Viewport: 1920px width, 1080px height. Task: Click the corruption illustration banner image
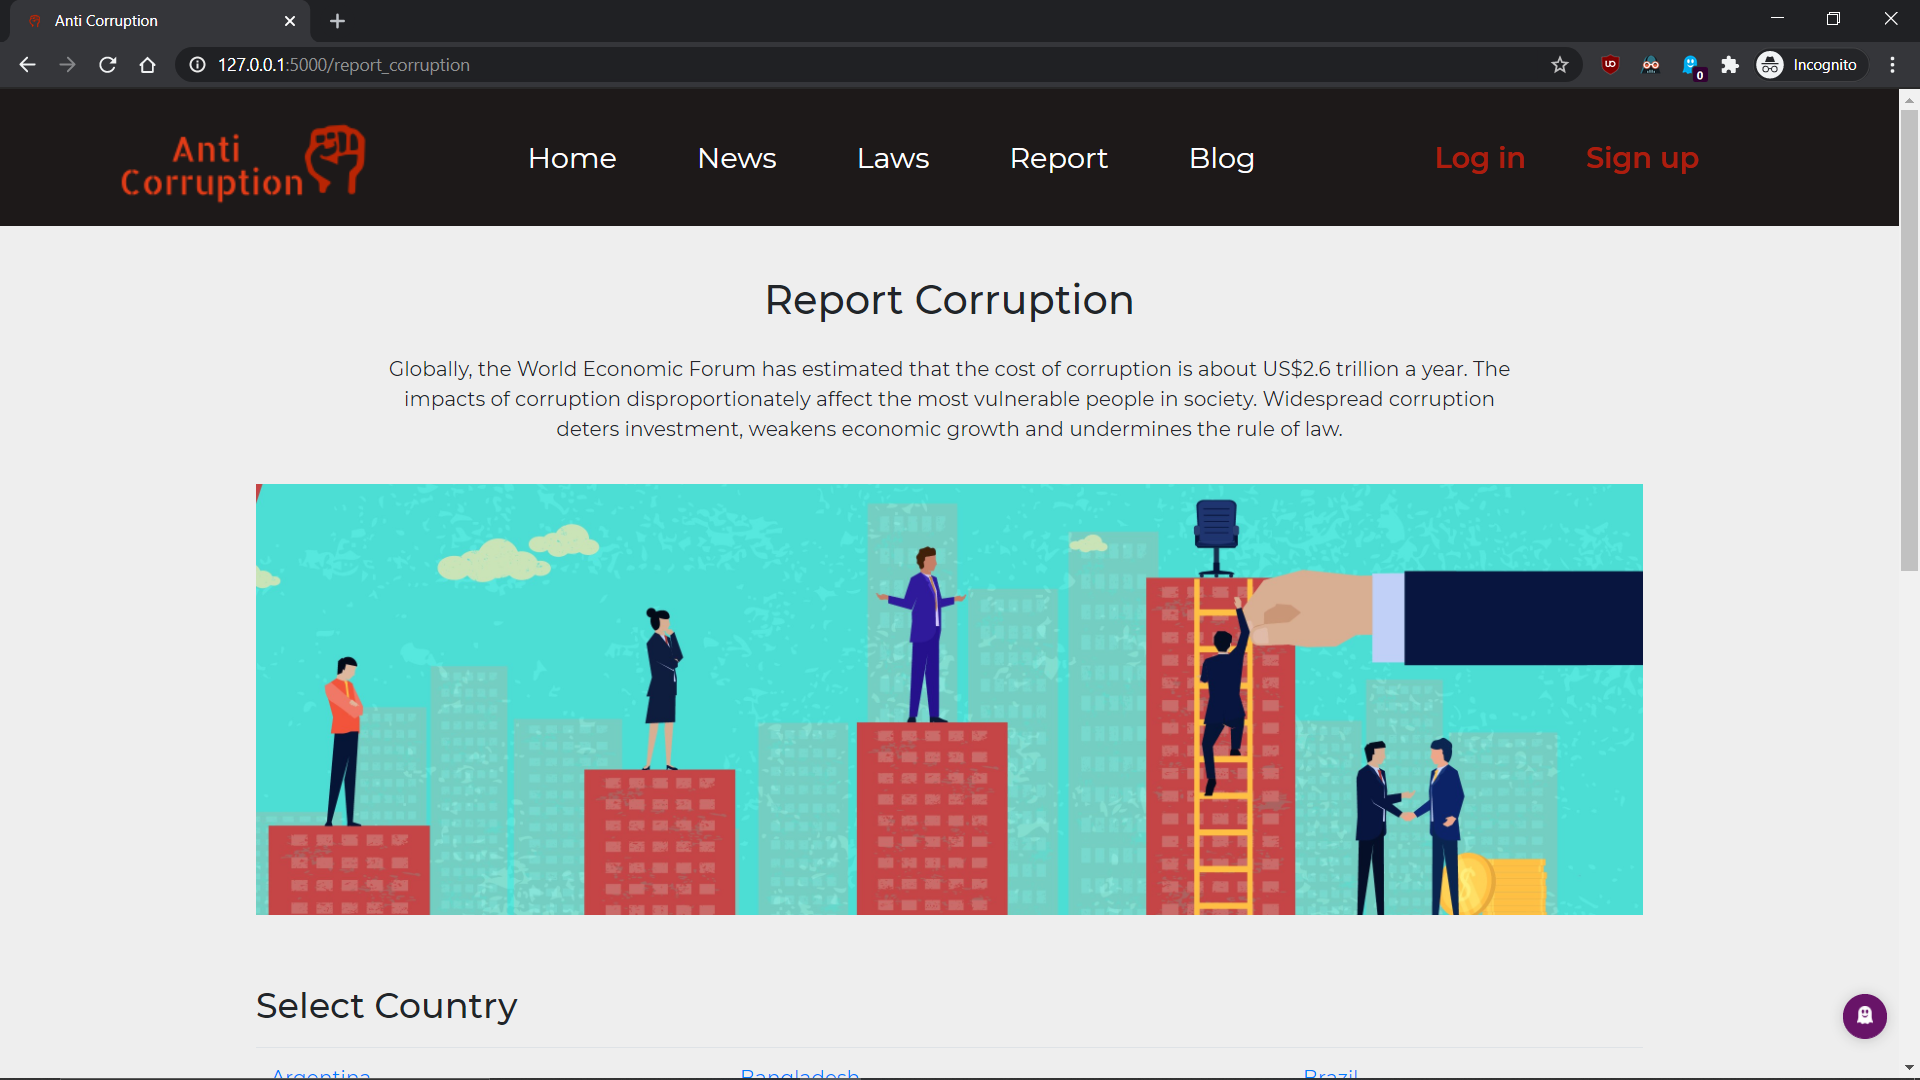pyautogui.click(x=949, y=699)
